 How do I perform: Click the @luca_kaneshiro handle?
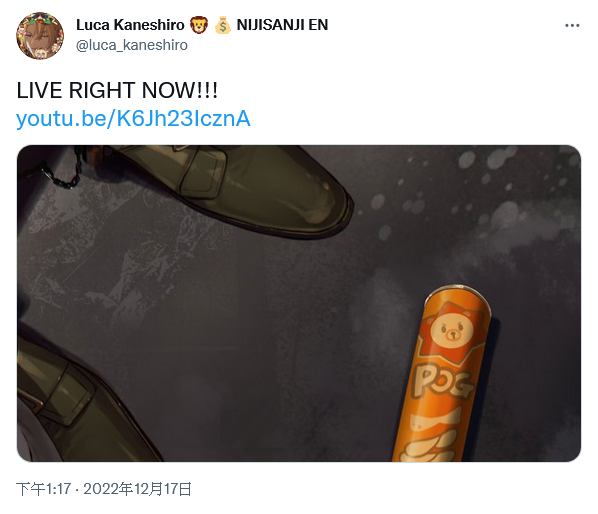(132, 45)
